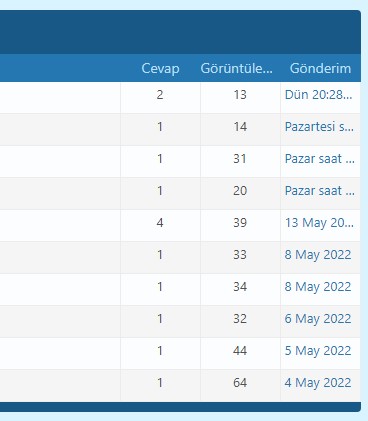Image resolution: width=368 pixels, height=421 pixels.
Task: Select the Gönderim column header
Action: click(x=320, y=69)
